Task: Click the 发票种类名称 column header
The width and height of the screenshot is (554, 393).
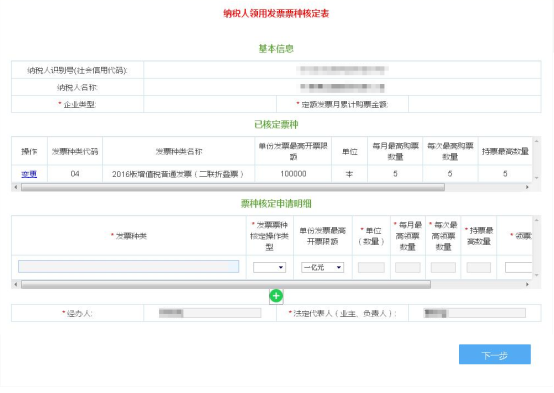Action: pos(179,152)
